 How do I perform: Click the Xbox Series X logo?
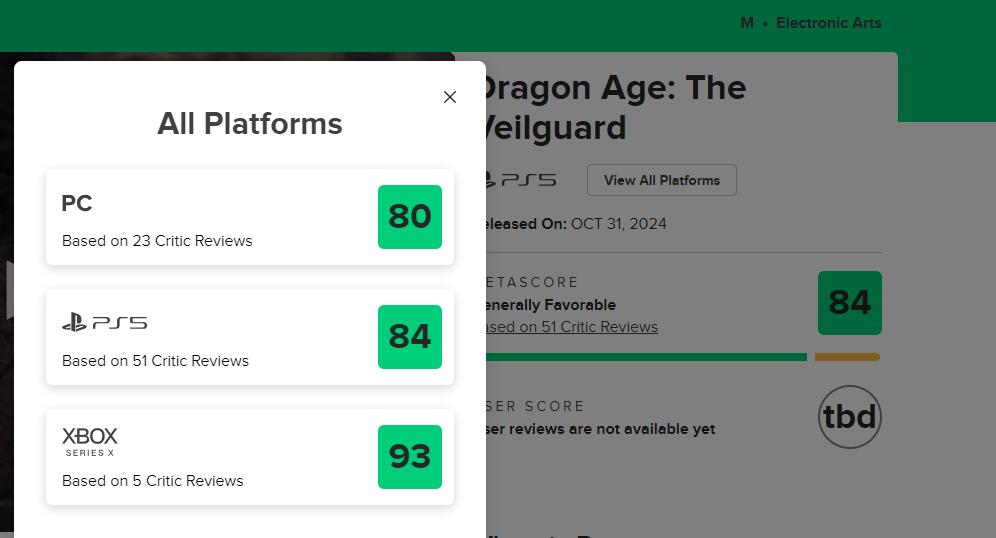tap(90, 441)
